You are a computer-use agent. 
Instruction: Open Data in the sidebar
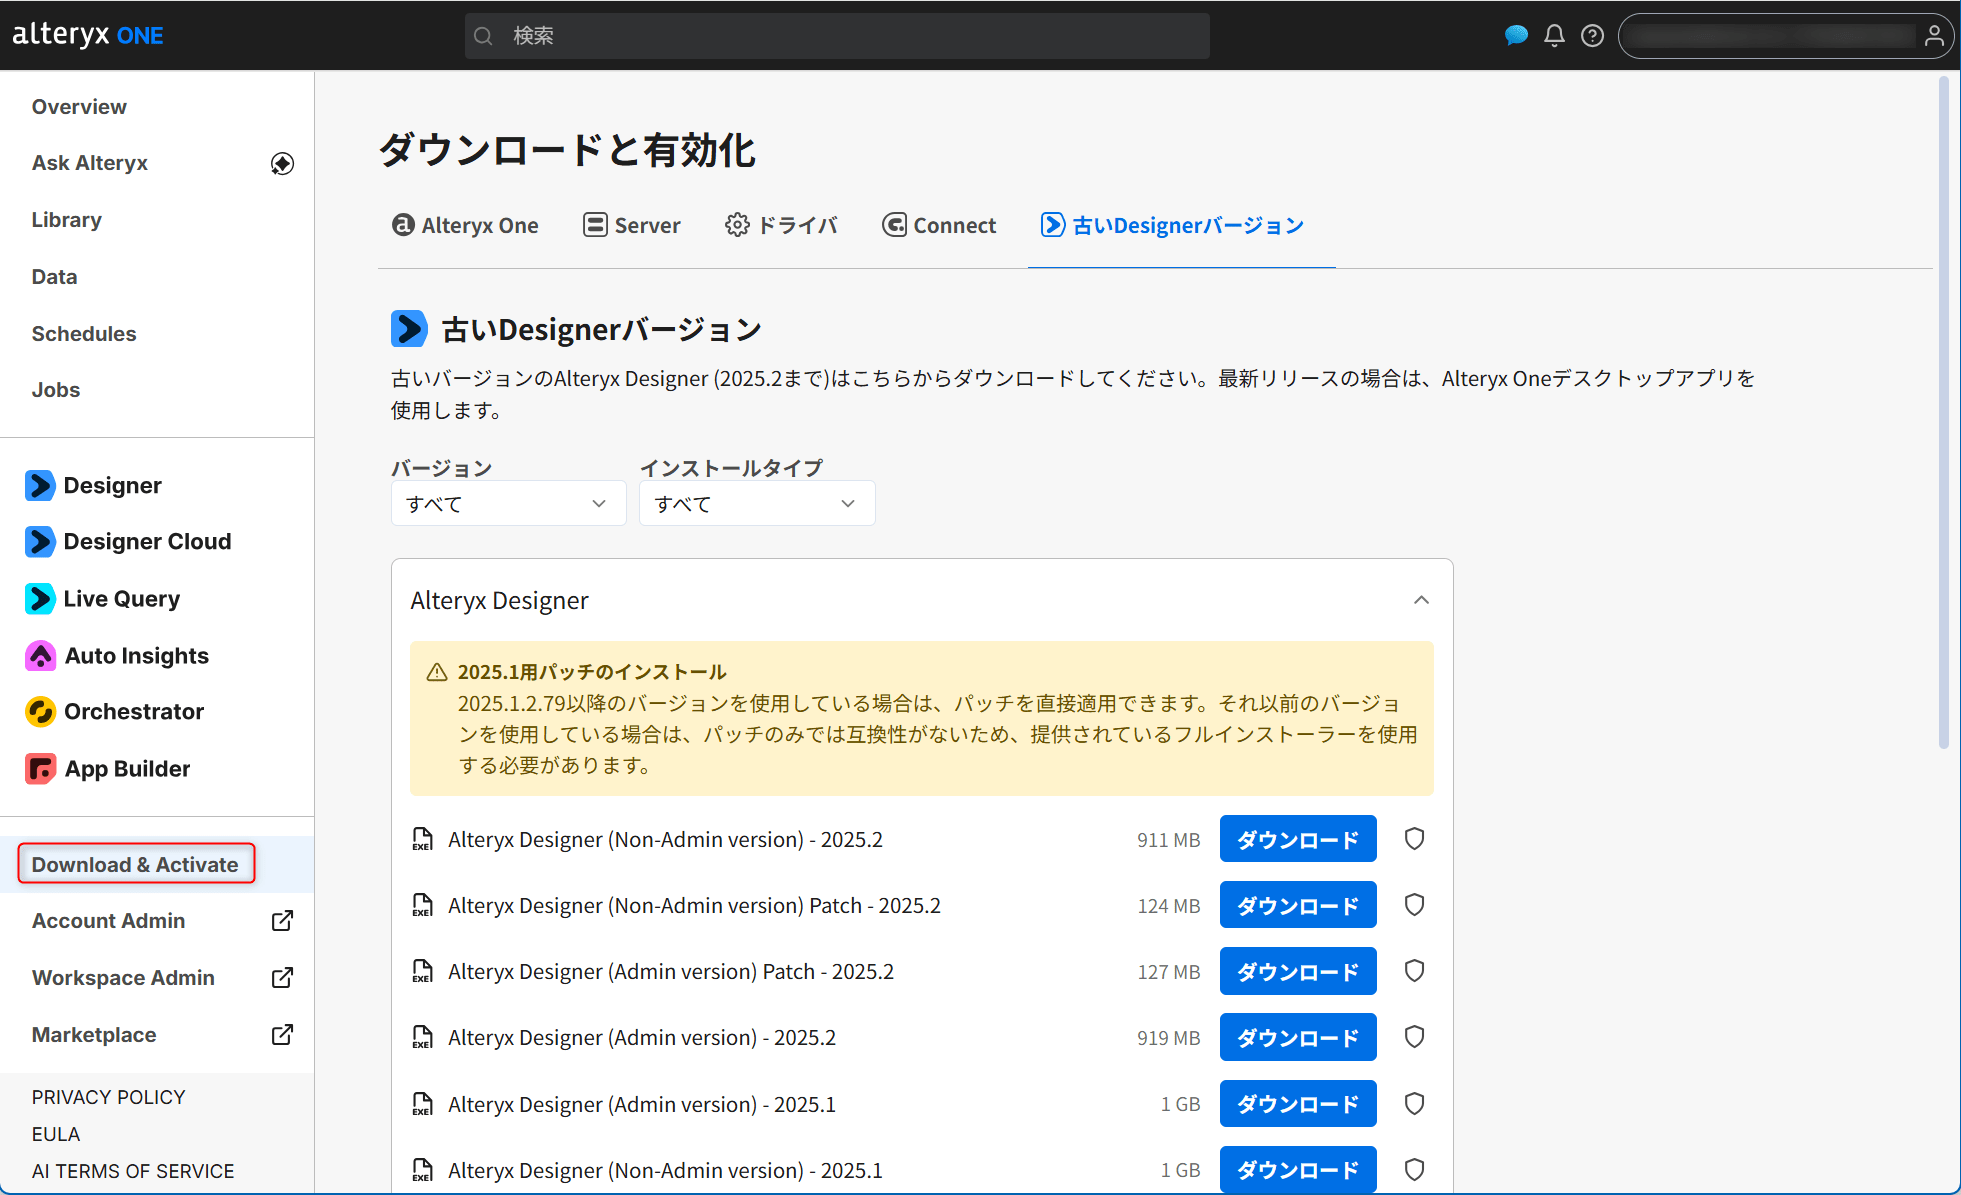(54, 277)
